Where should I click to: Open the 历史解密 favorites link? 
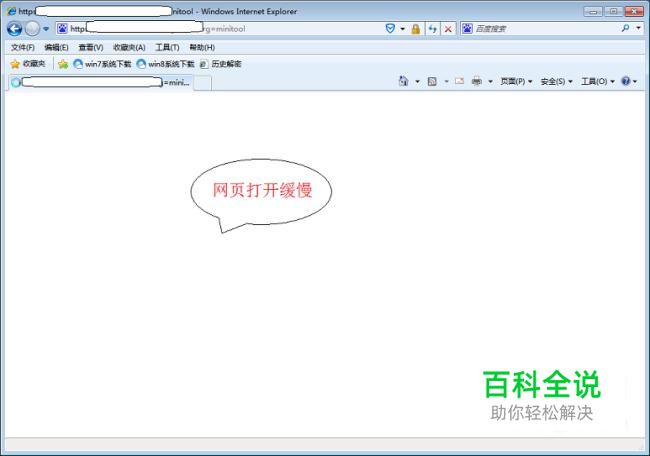tap(221, 64)
